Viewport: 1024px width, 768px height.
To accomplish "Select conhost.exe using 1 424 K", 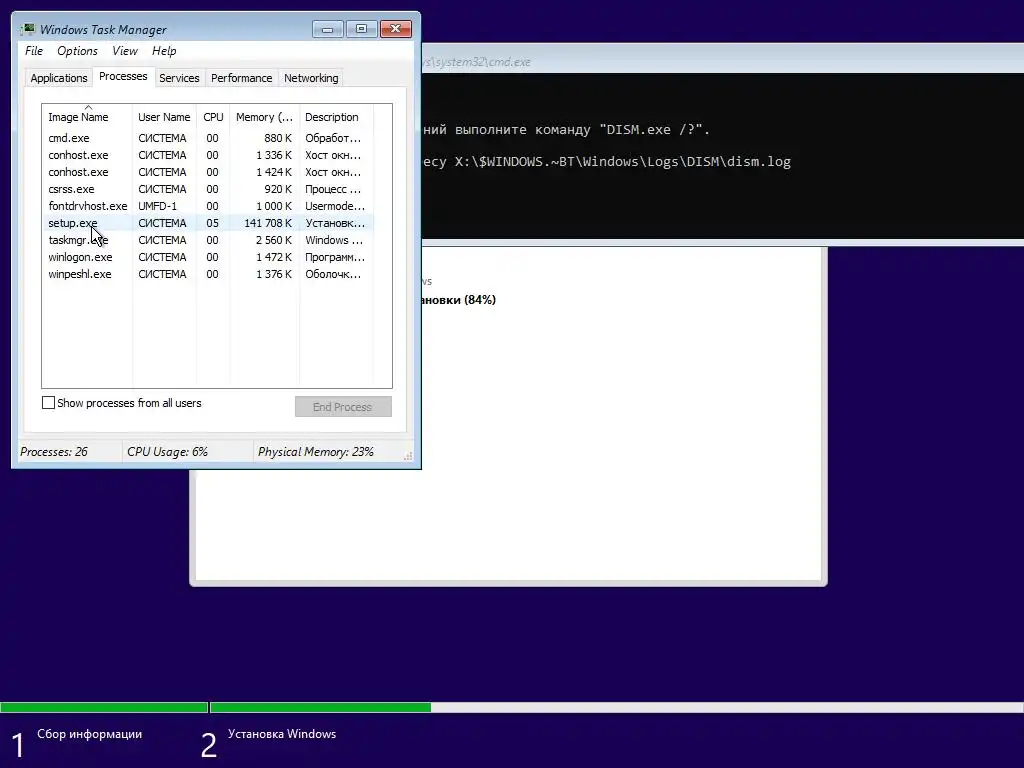I will pyautogui.click(x=208, y=172).
